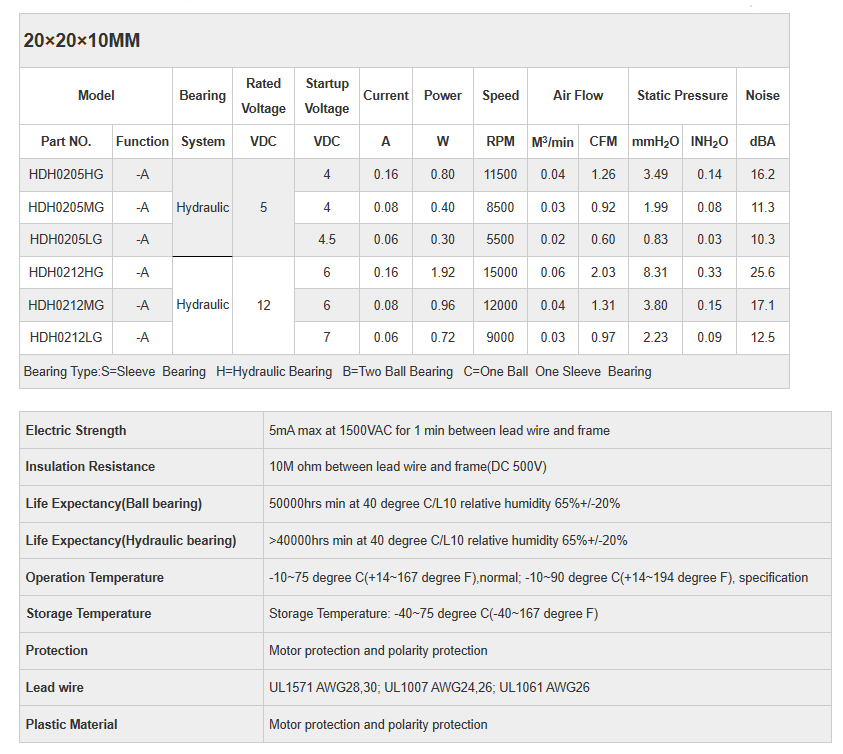Click the -A function cell for HDH0212LG
The image size is (843, 754).
click(142, 338)
